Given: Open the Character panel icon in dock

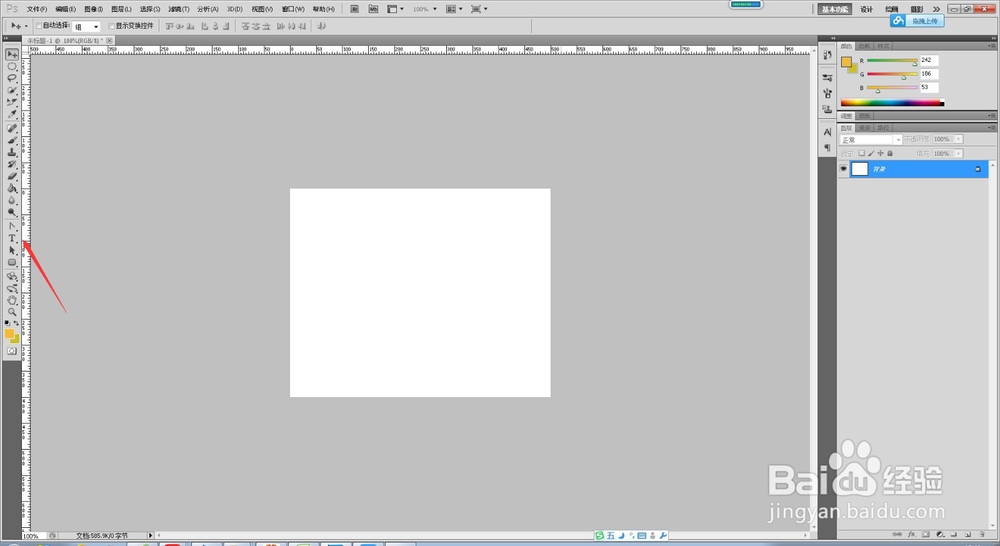Looking at the screenshot, I should 827,133.
